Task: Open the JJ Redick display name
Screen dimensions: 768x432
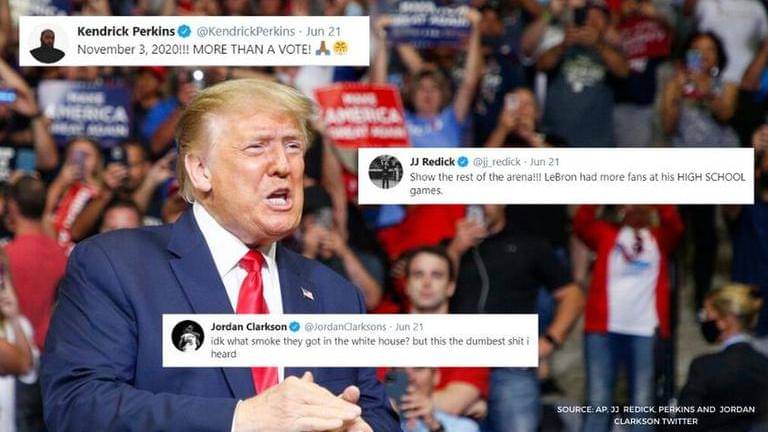Action: tap(432, 162)
